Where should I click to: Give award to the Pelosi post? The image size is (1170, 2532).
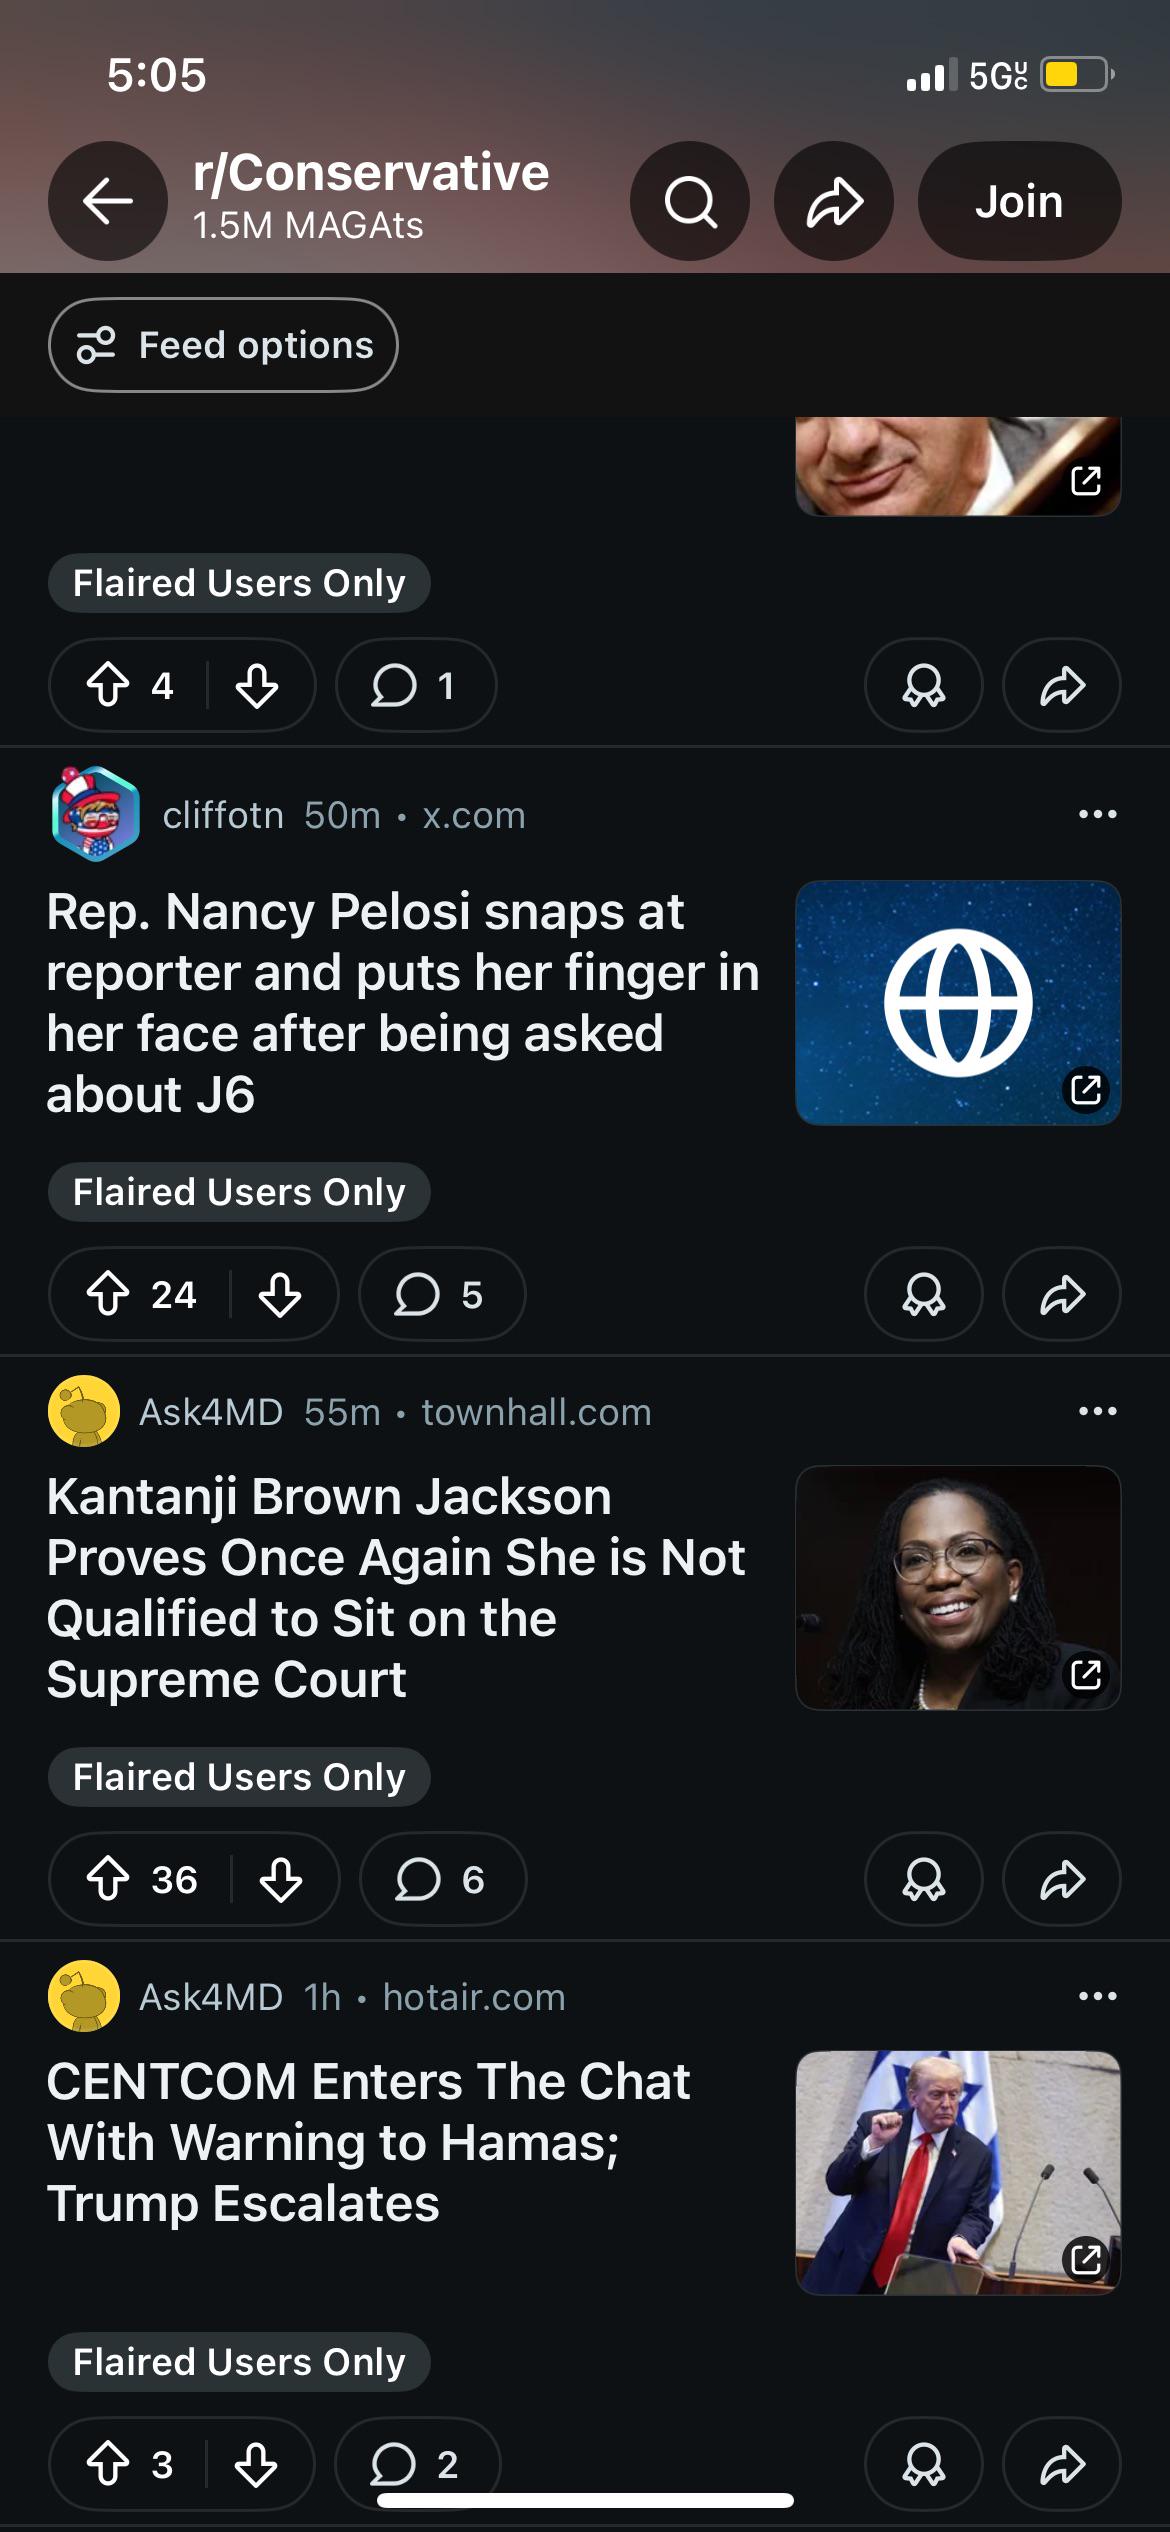(923, 1295)
